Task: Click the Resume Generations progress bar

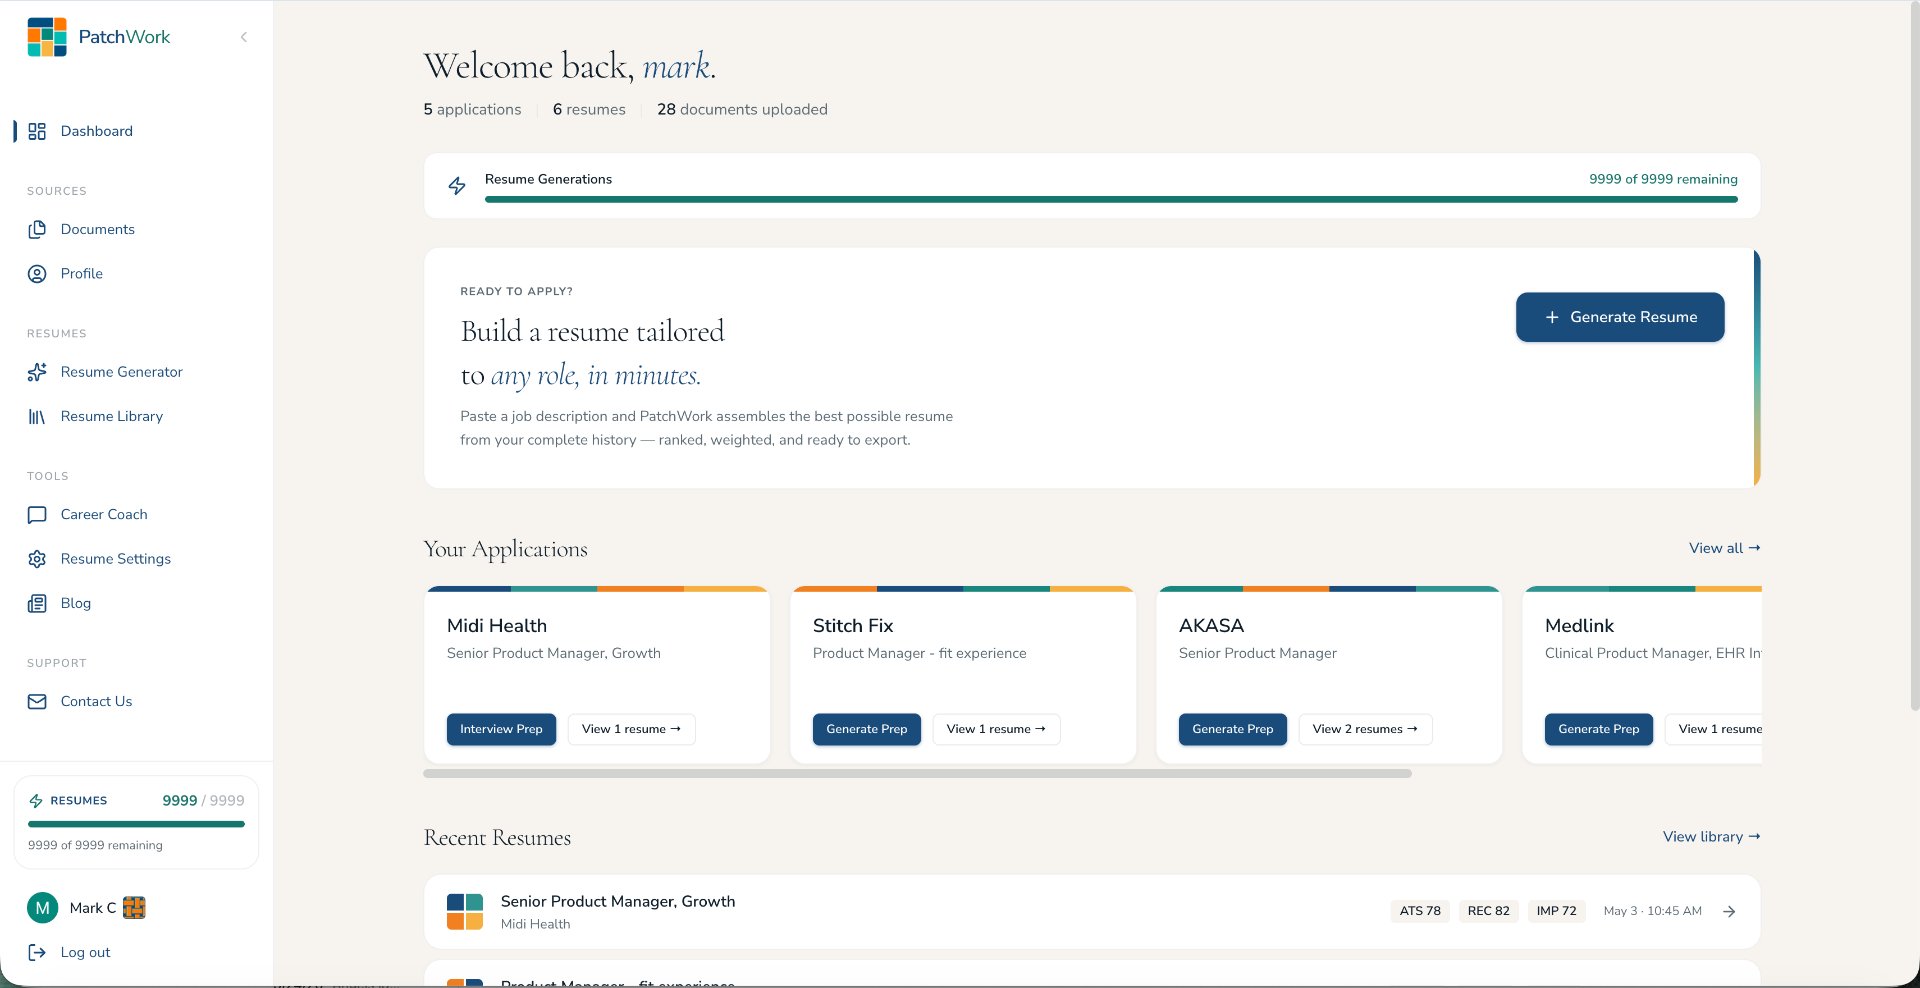Action: point(1111,199)
